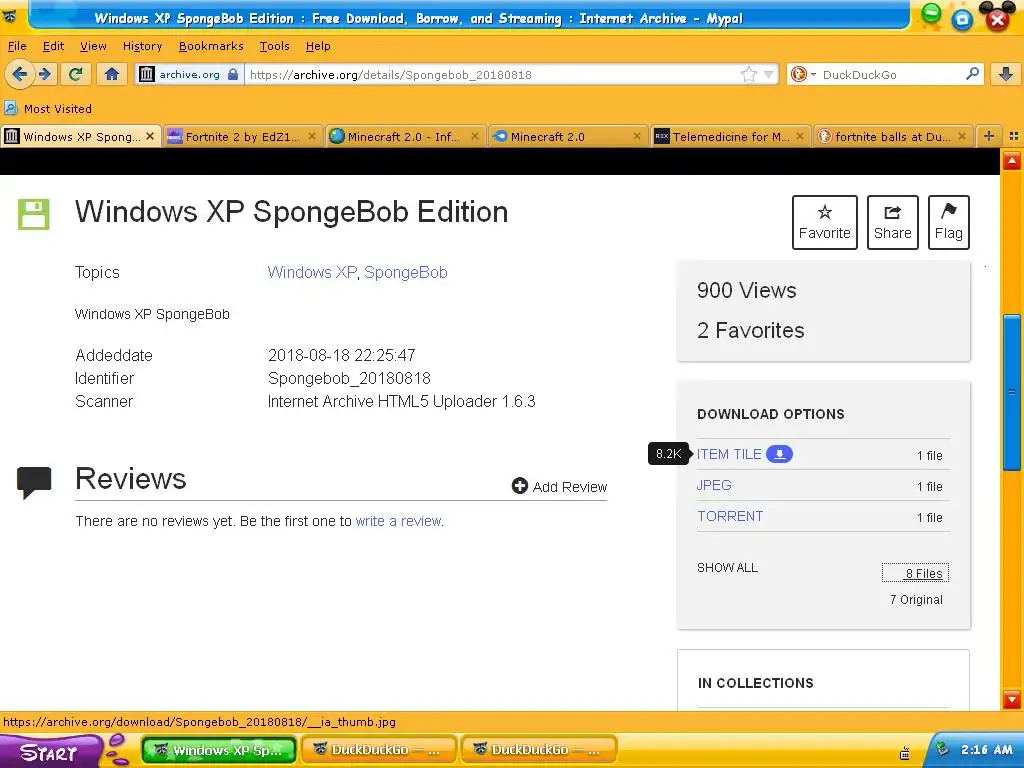Click the Favorite star button
The image size is (1024, 768).
824,222
